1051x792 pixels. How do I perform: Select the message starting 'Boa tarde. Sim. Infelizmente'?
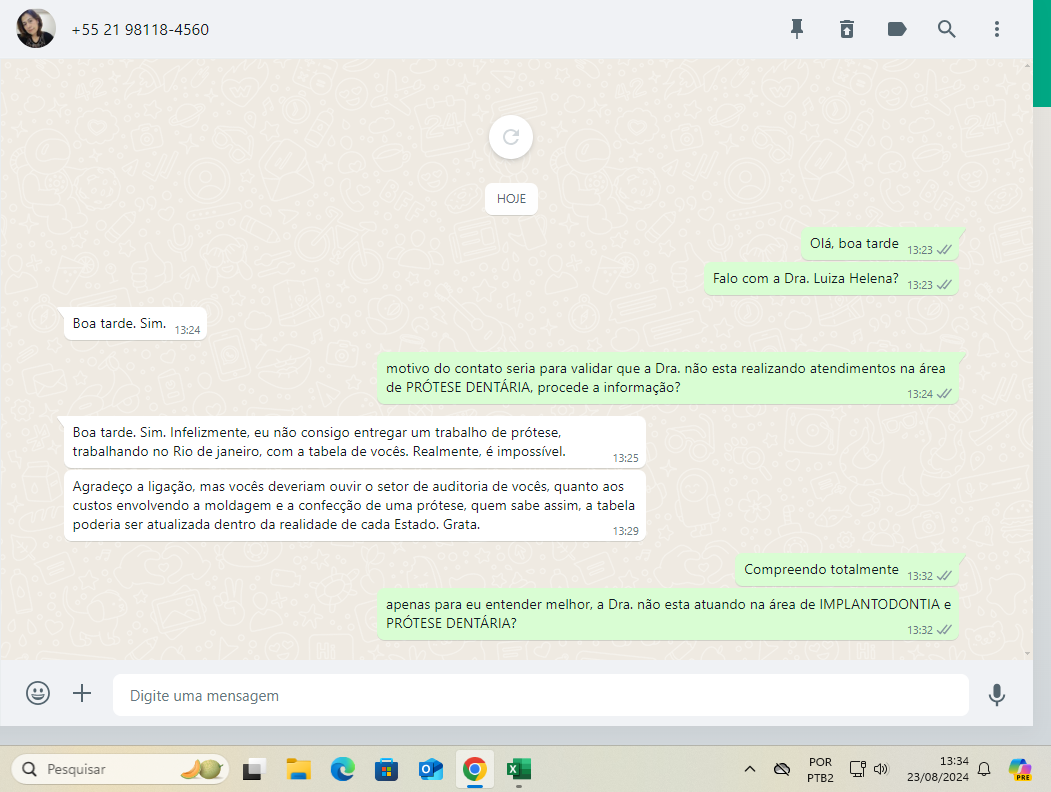[355, 442]
